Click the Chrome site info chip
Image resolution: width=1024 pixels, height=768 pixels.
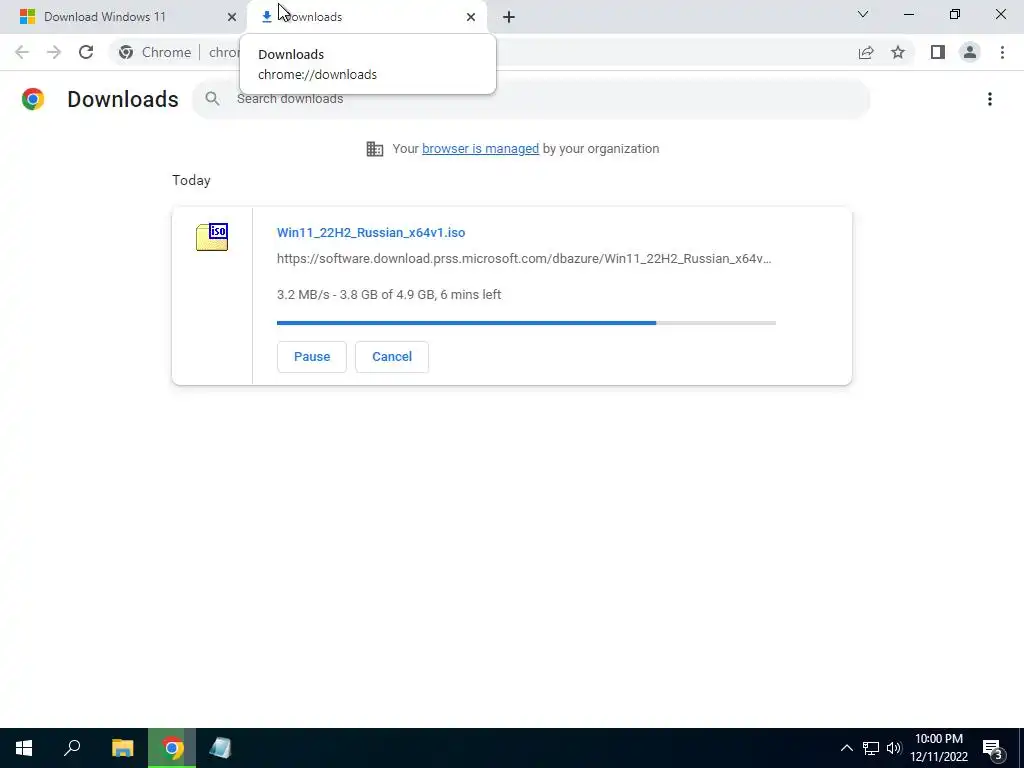point(155,52)
